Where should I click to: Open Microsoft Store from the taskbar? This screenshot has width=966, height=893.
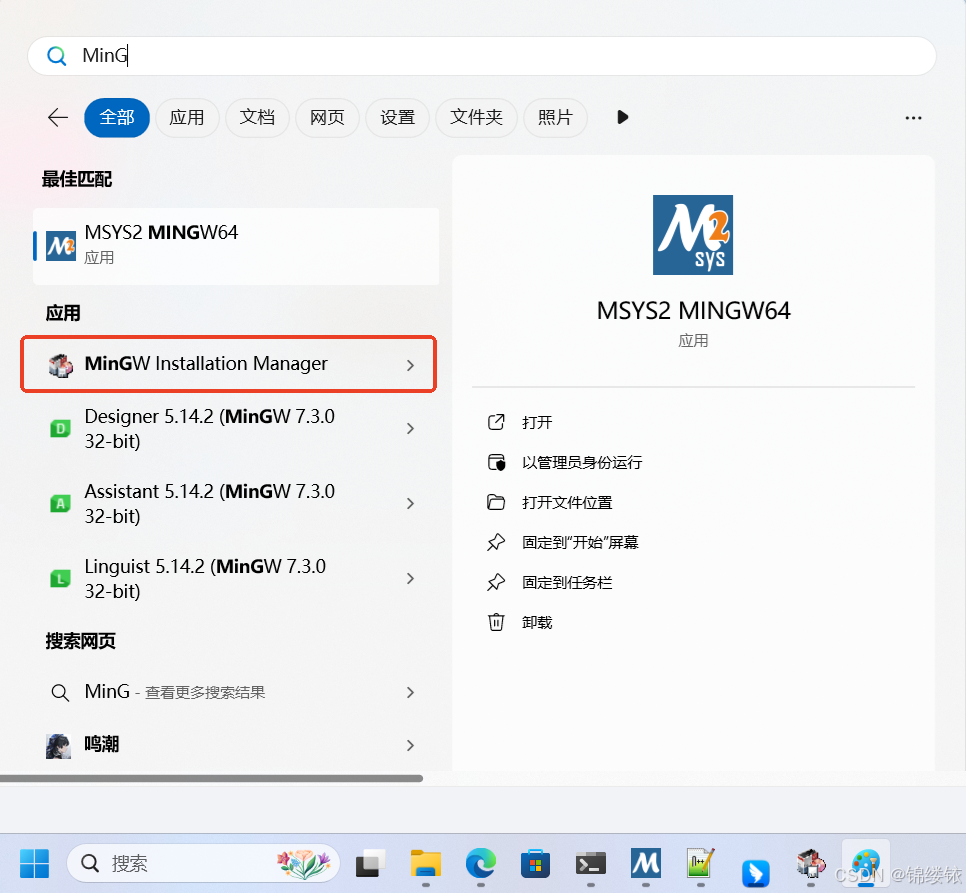[535, 863]
